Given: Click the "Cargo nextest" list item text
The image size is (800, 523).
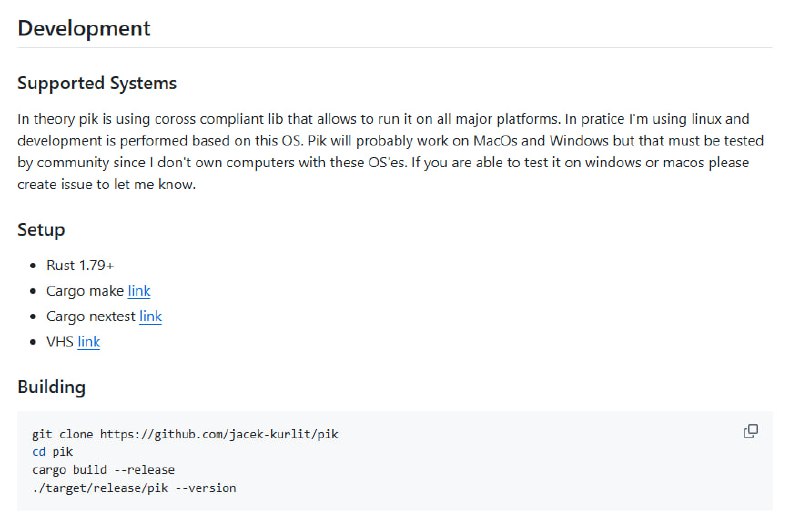Looking at the screenshot, I should point(90,316).
